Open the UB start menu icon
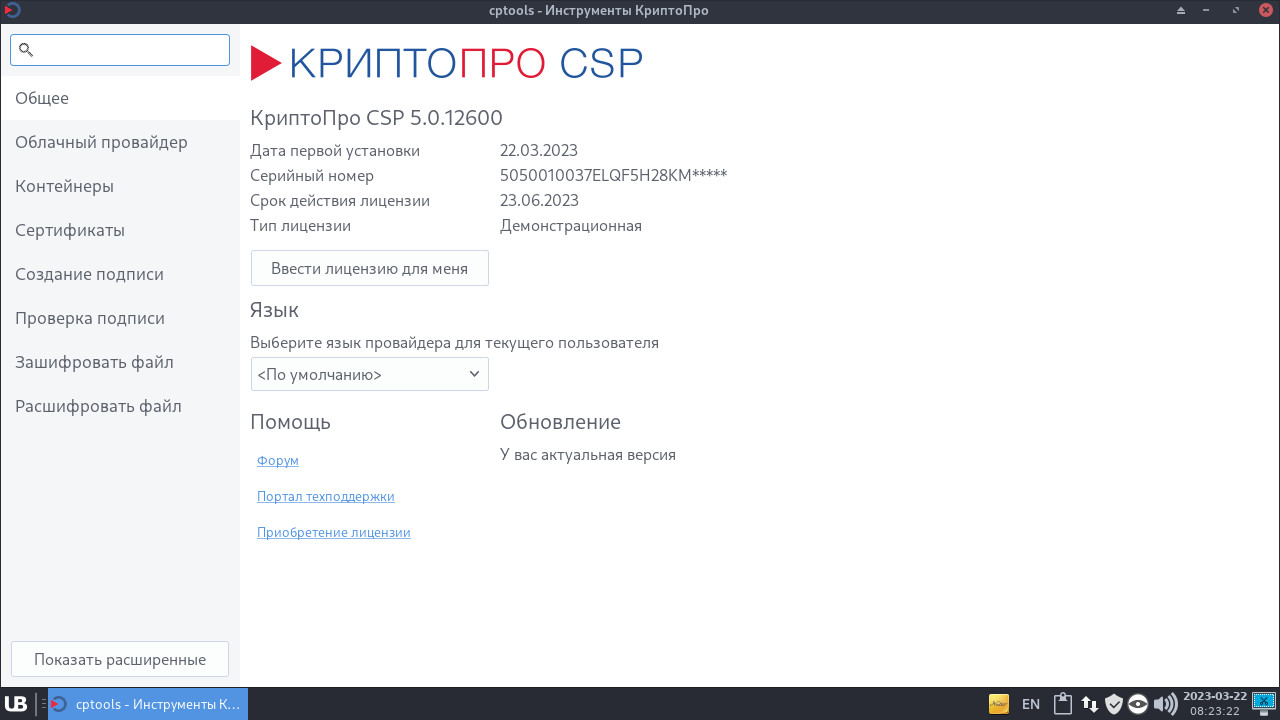Image resolution: width=1280 pixels, height=720 pixels. [16, 704]
